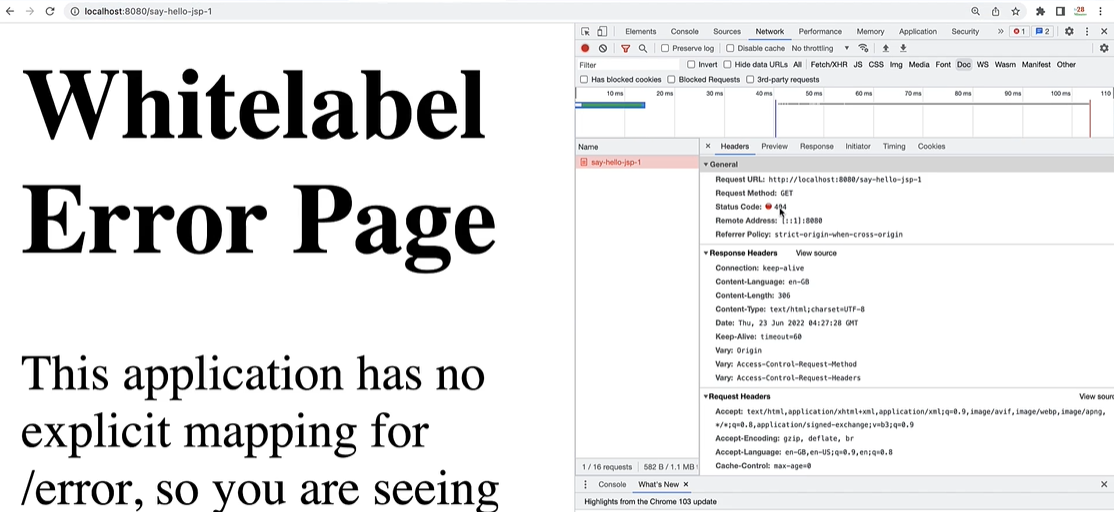Show All request types filter
The image size is (1114, 512).
(797, 65)
